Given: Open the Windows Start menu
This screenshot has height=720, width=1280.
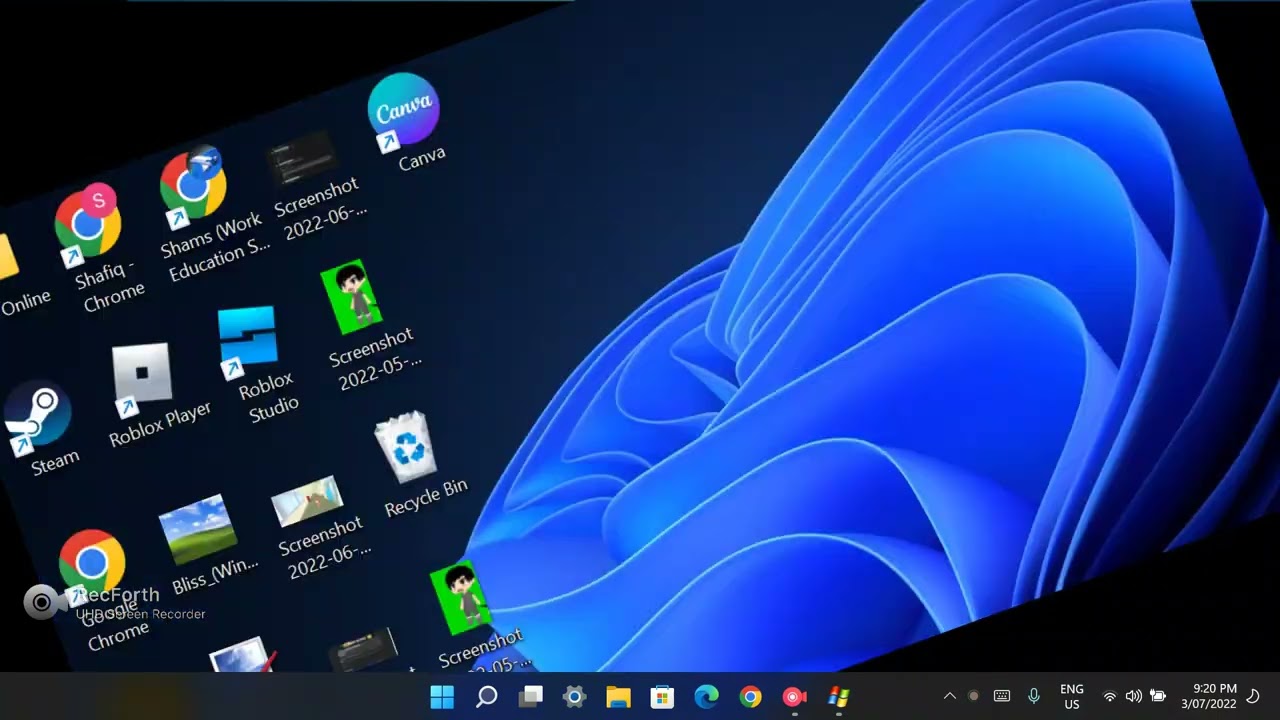Looking at the screenshot, I should point(442,697).
